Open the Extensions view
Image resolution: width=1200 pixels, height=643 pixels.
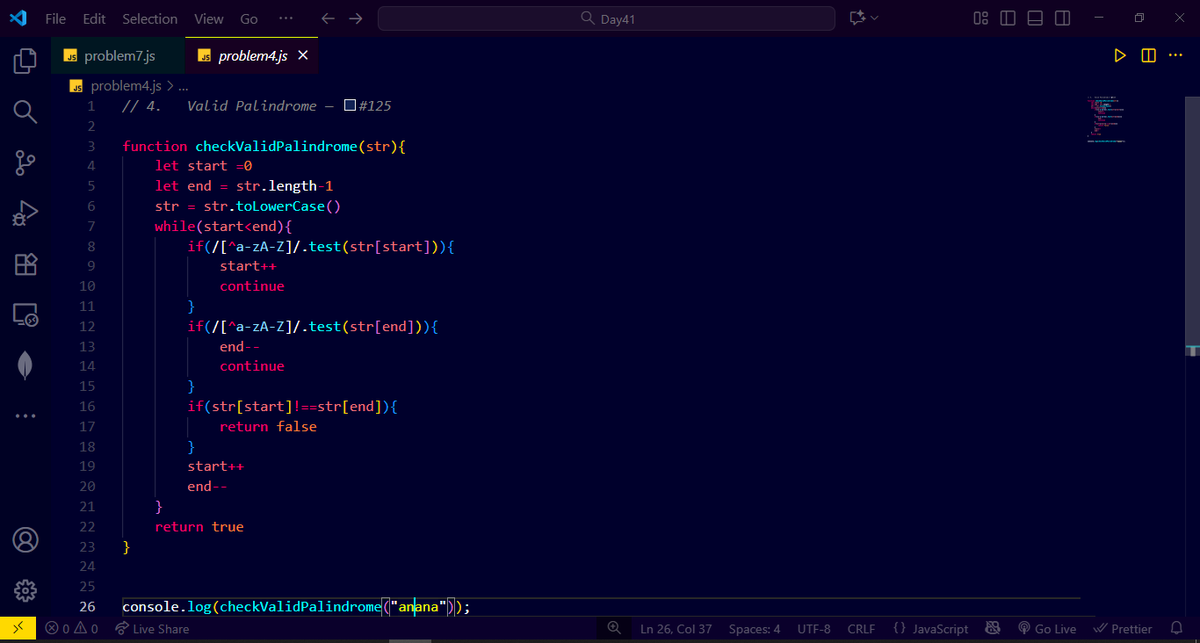26,264
